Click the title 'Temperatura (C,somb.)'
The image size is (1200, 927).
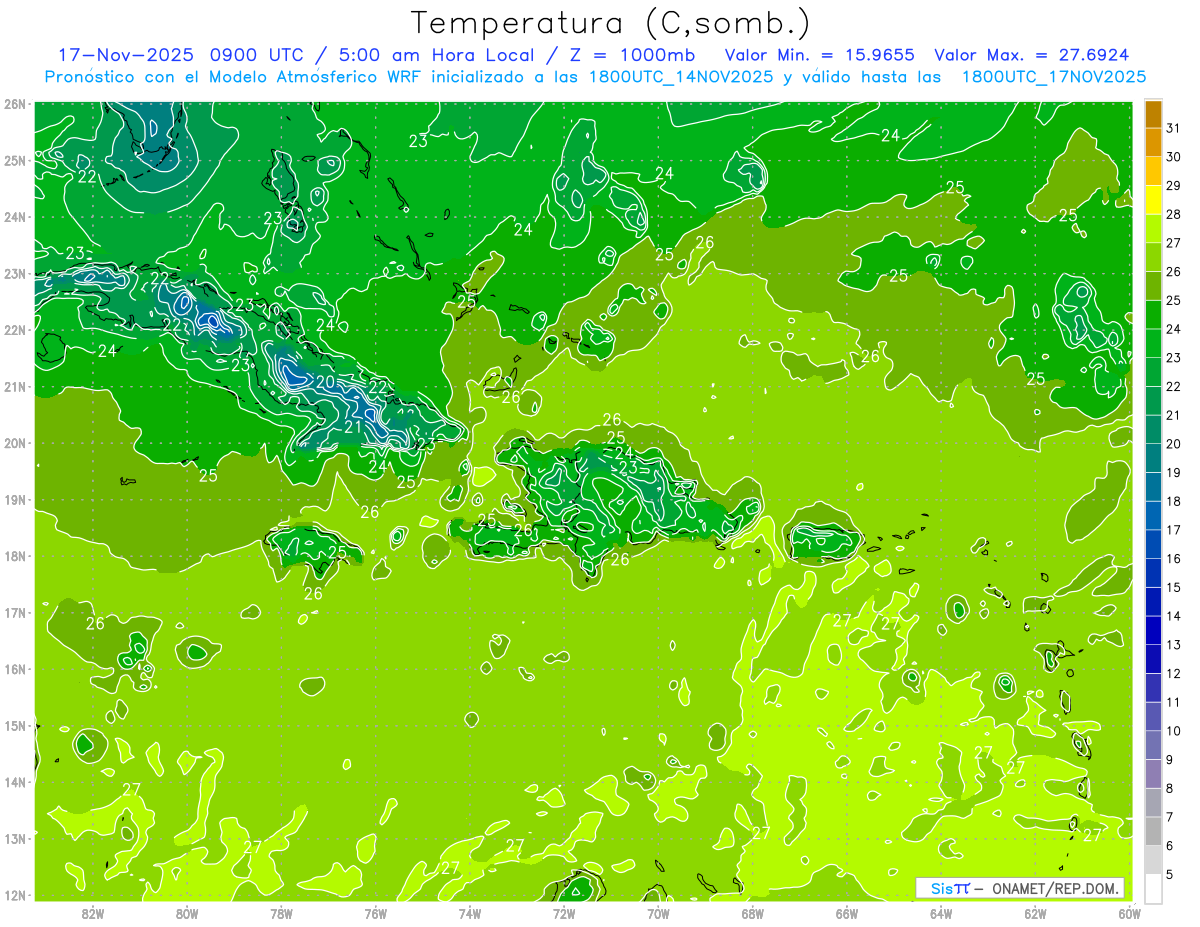[x=610, y=23]
